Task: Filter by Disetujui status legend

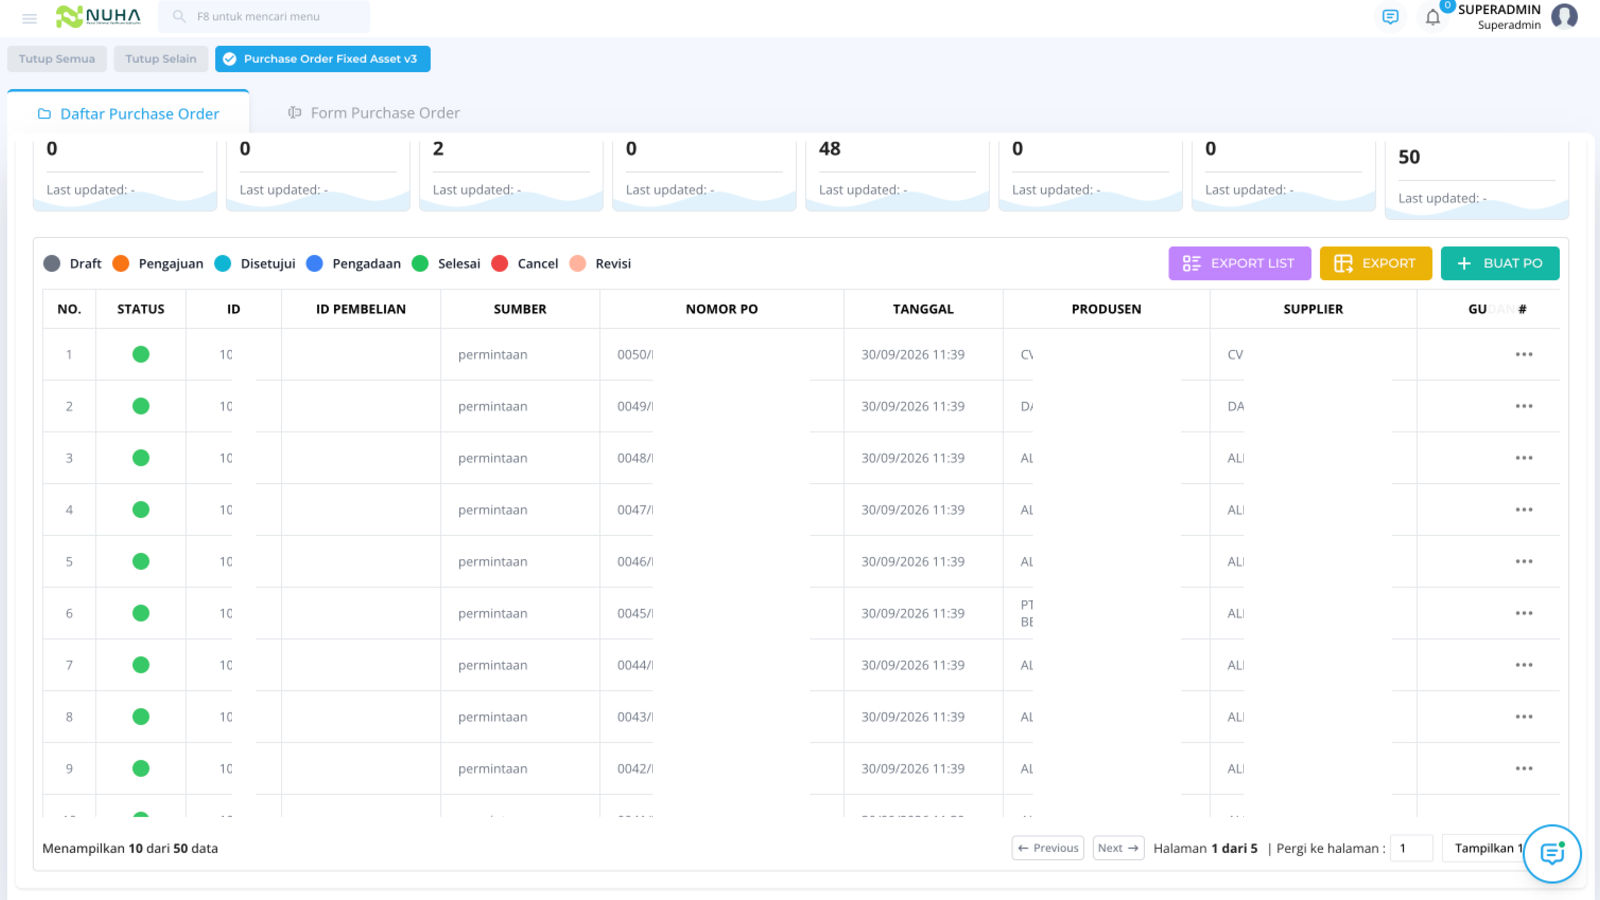Action: [x=254, y=264]
